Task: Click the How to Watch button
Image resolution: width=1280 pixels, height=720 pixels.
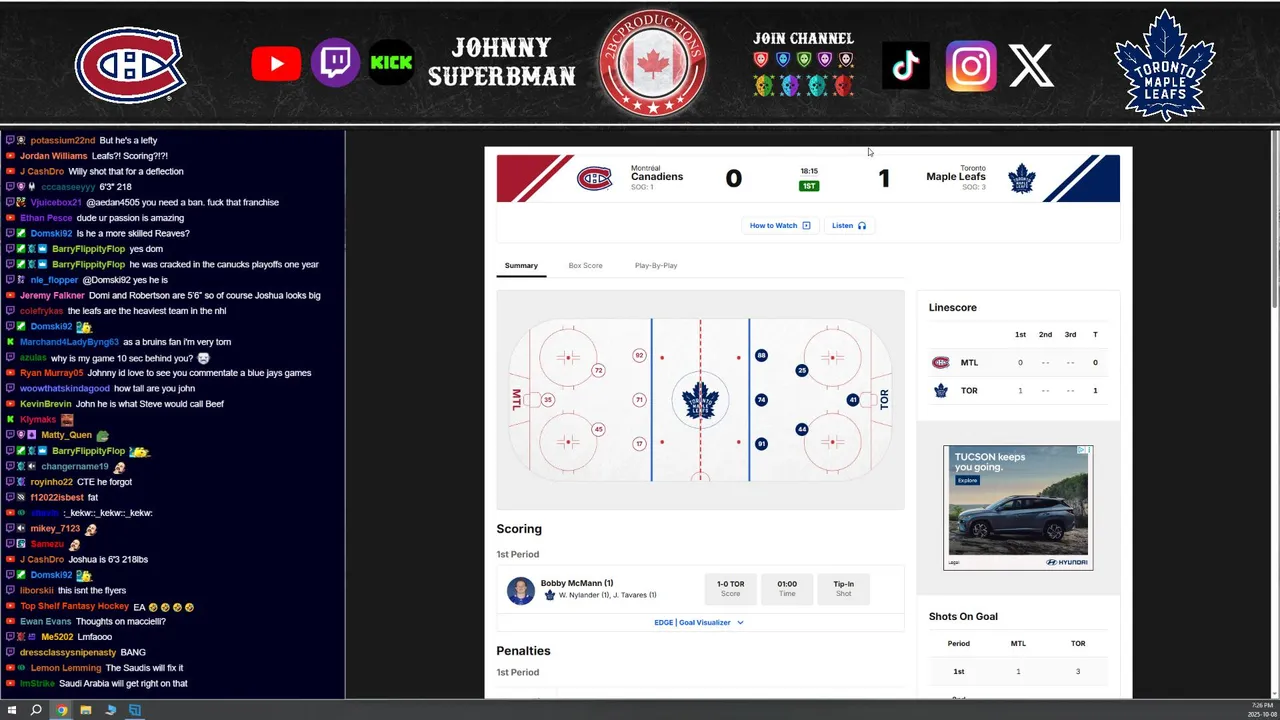Action: 780,225
